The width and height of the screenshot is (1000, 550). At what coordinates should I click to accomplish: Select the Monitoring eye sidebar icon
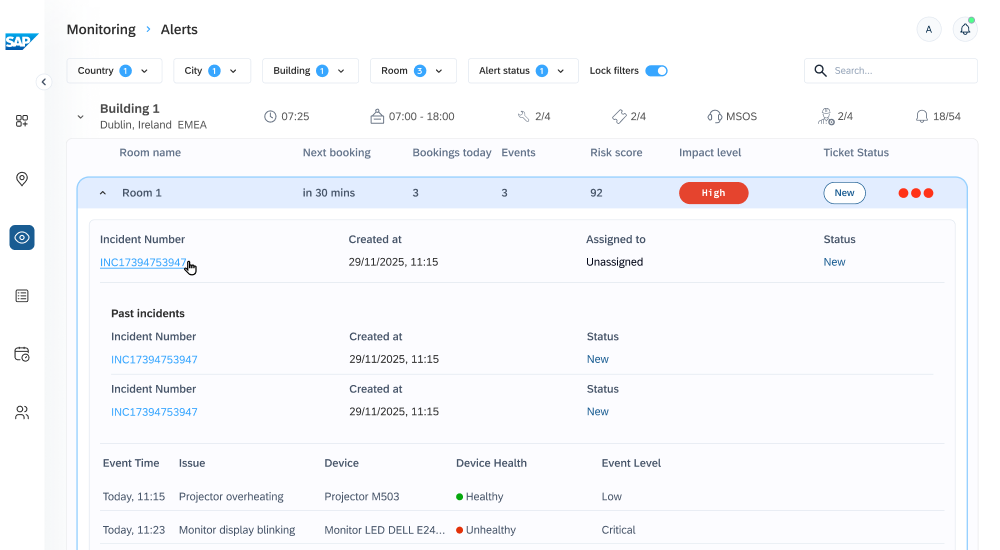(x=22, y=237)
